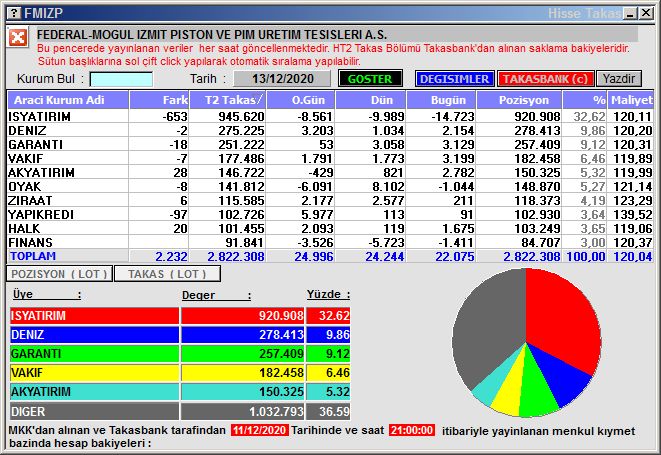Click the red ISYATIRIM legend bar
This screenshot has width=661, height=455.
[x=94, y=315]
